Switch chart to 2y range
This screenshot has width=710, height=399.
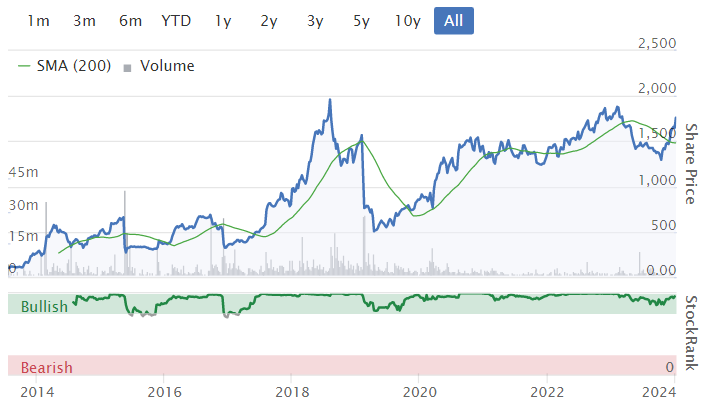tap(269, 21)
